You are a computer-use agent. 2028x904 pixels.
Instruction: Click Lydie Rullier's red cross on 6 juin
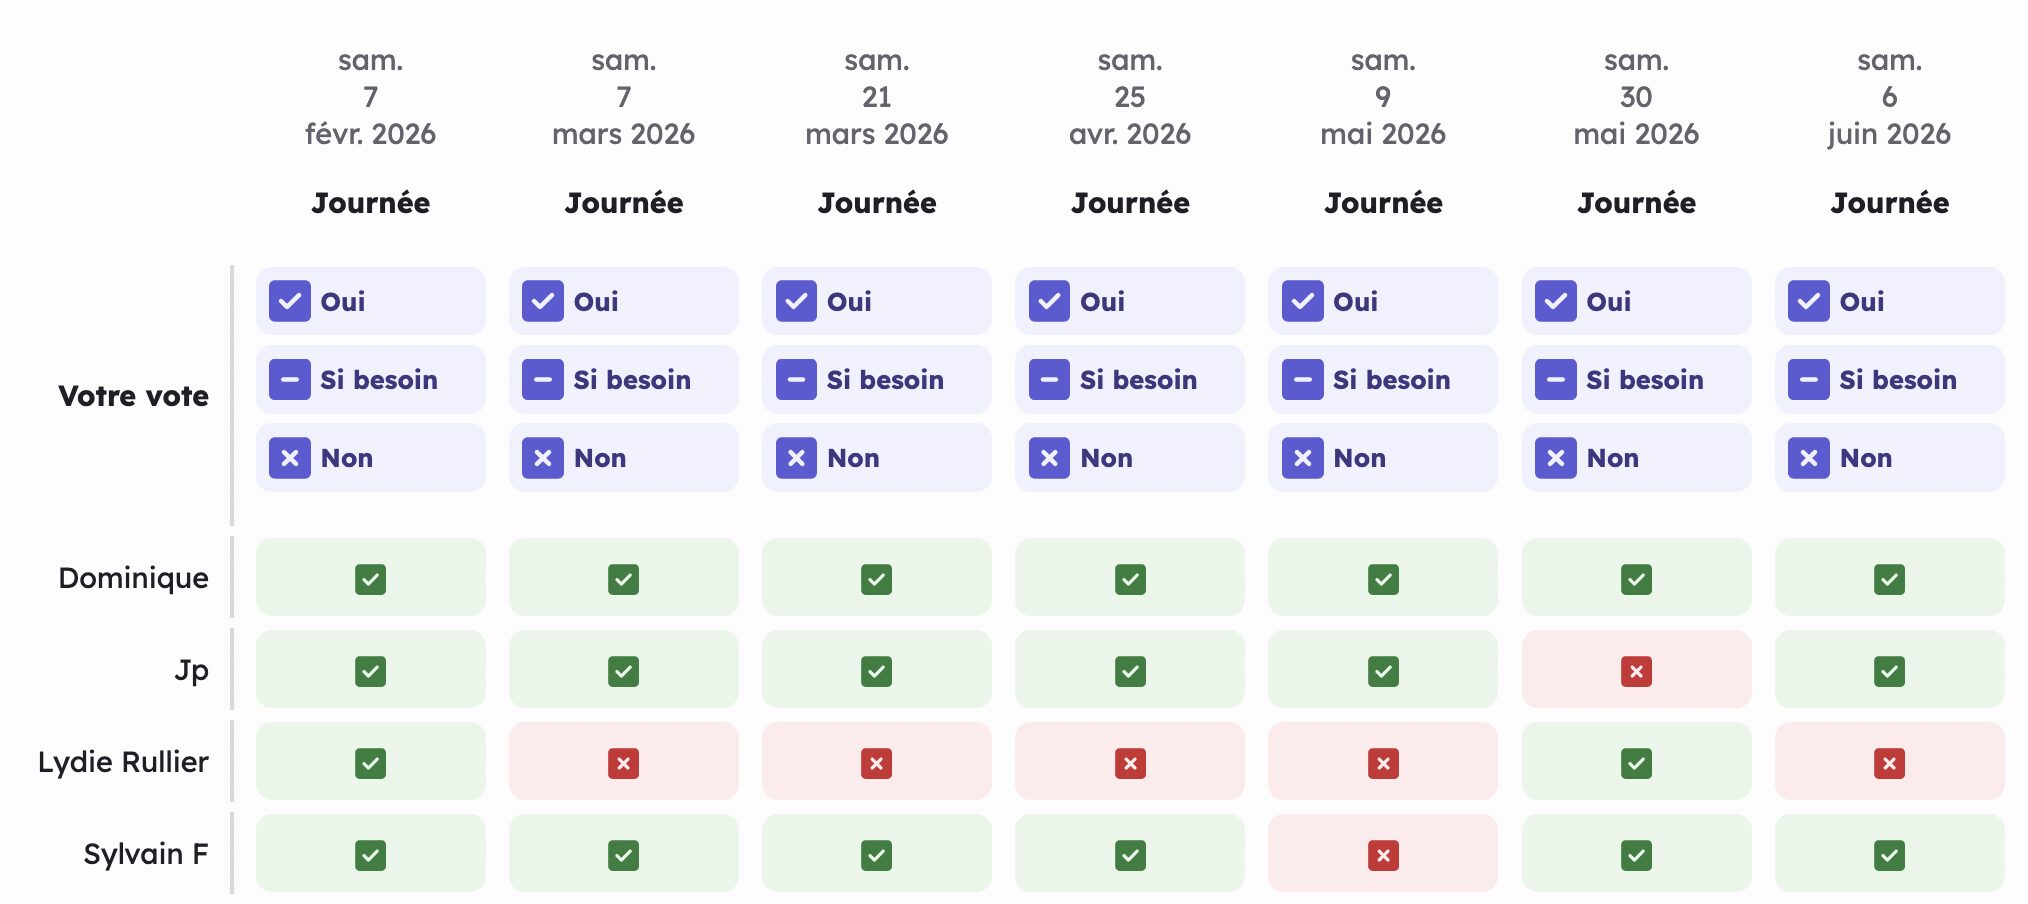point(1889,763)
